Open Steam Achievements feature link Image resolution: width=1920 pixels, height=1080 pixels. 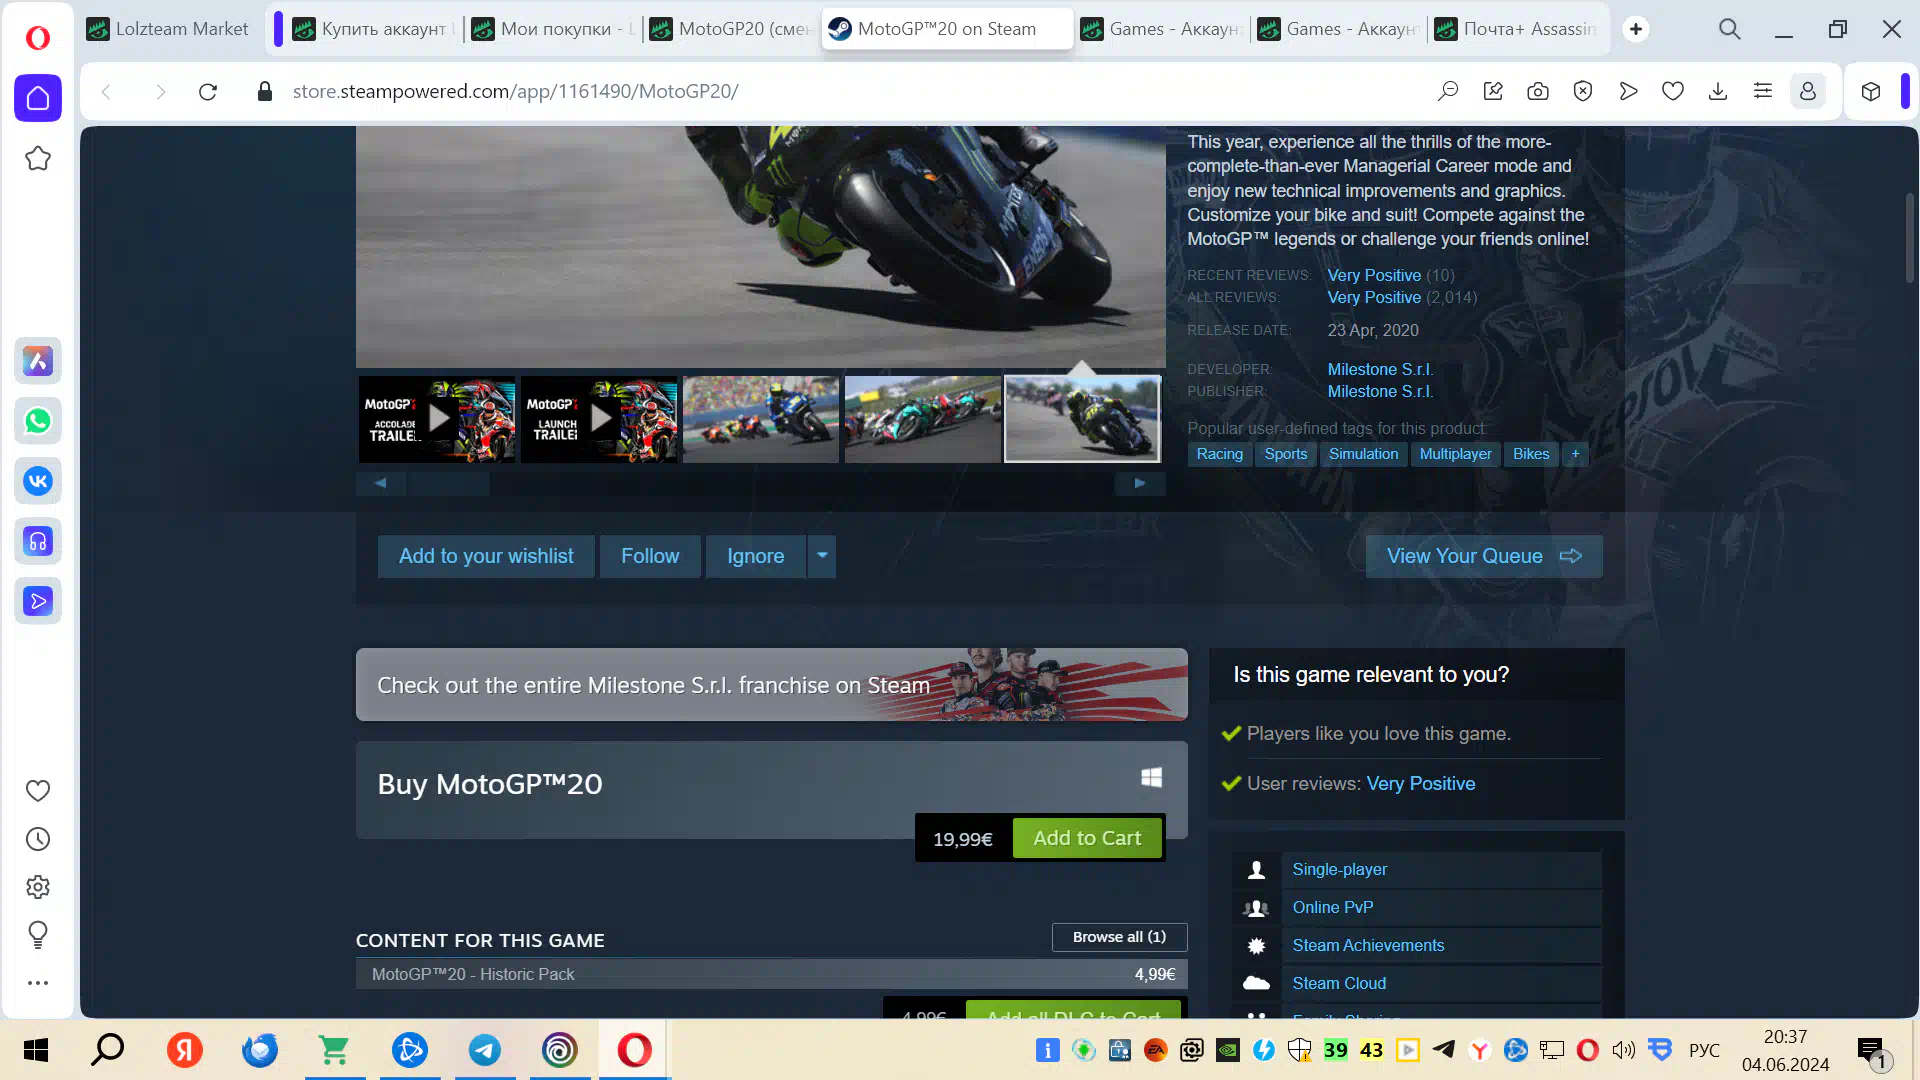[x=1368, y=946]
